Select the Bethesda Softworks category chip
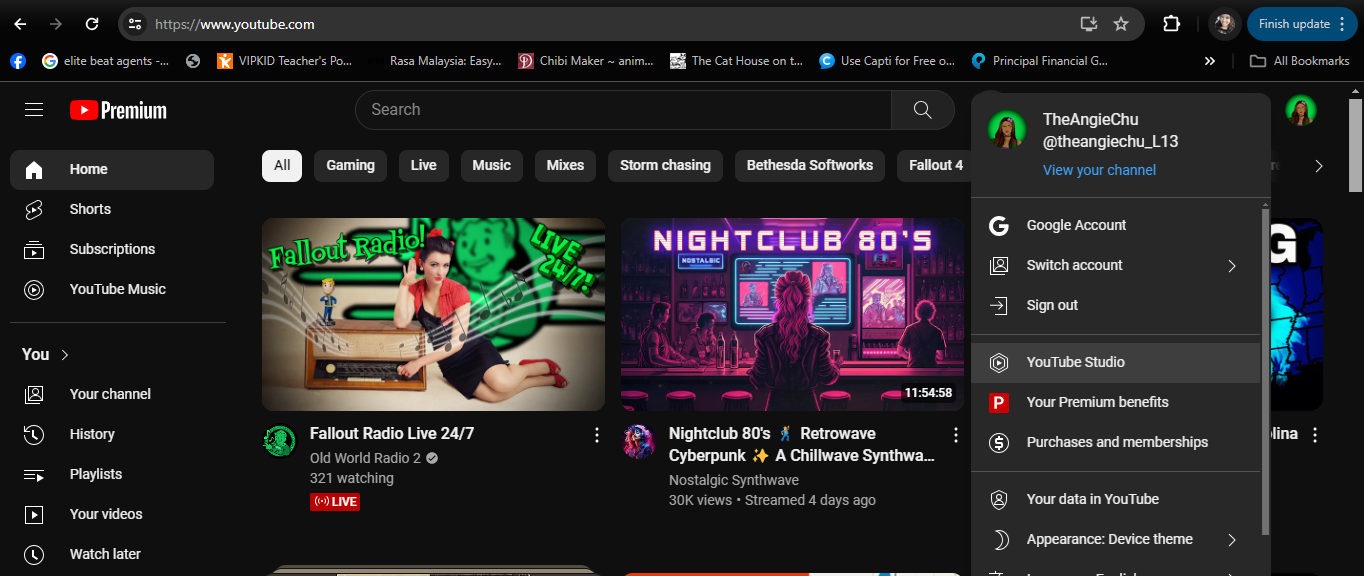Image resolution: width=1364 pixels, height=576 pixels. point(810,166)
